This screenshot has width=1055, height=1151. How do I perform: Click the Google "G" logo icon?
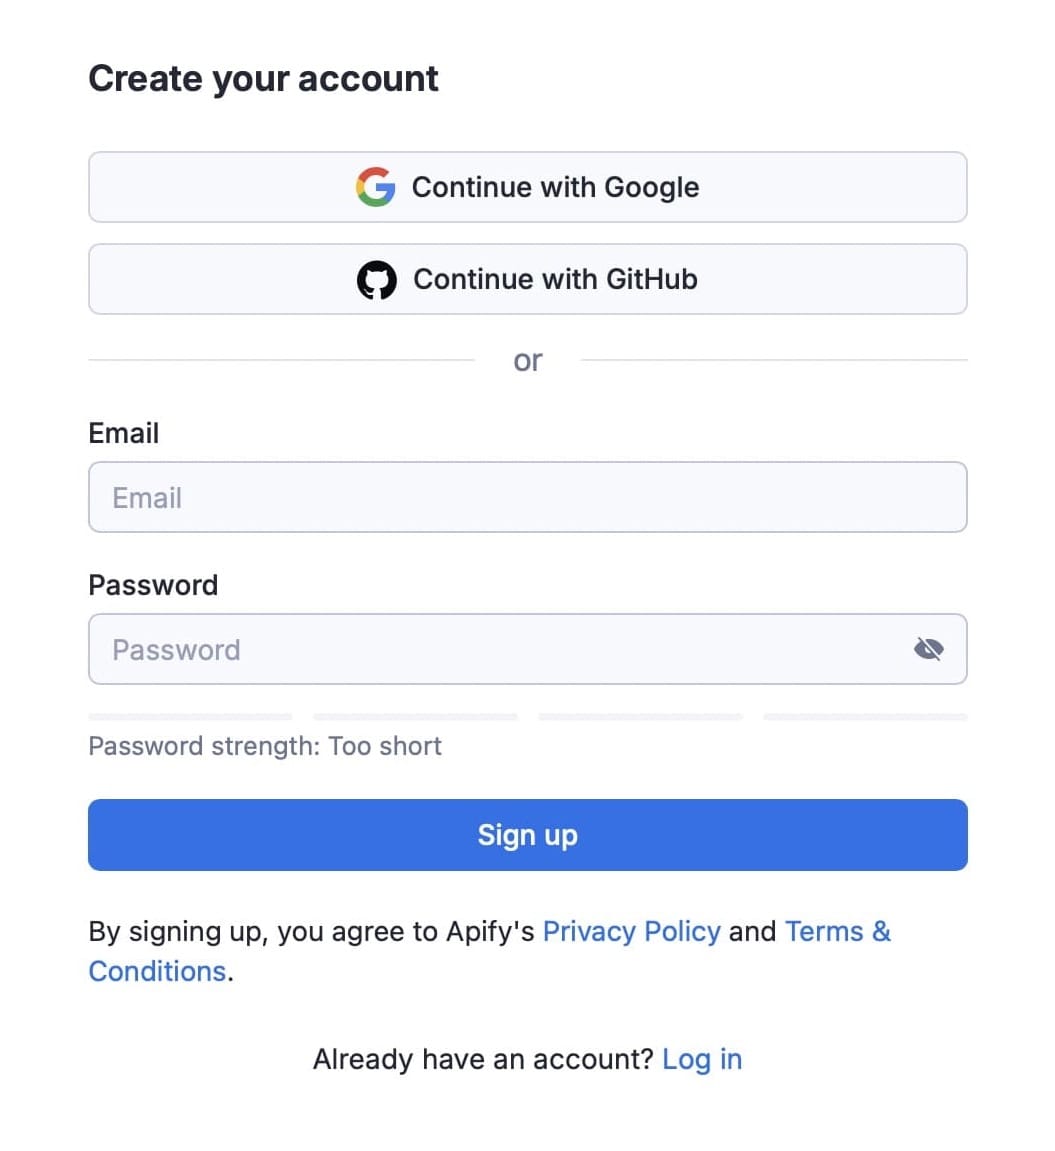(x=376, y=186)
